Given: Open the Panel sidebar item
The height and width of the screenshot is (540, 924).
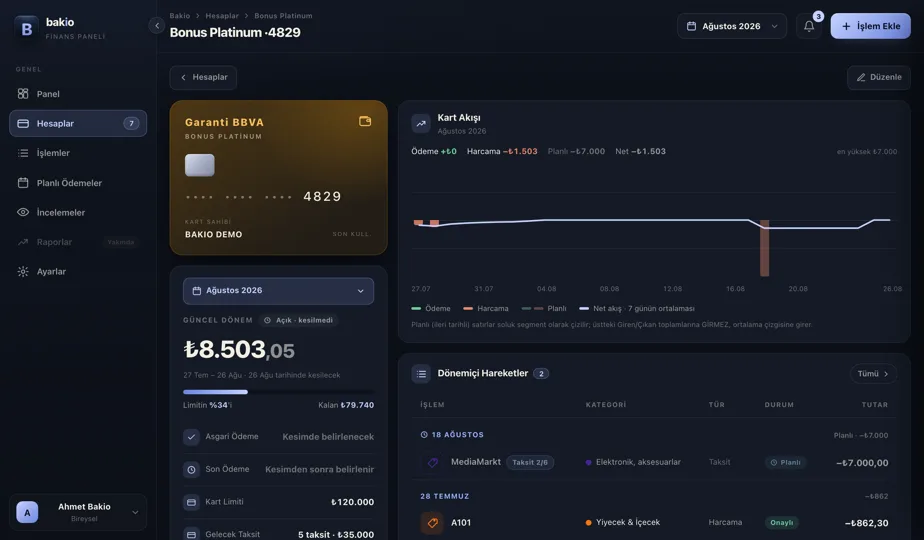Looking at the screenshot, I should [78, 94].
